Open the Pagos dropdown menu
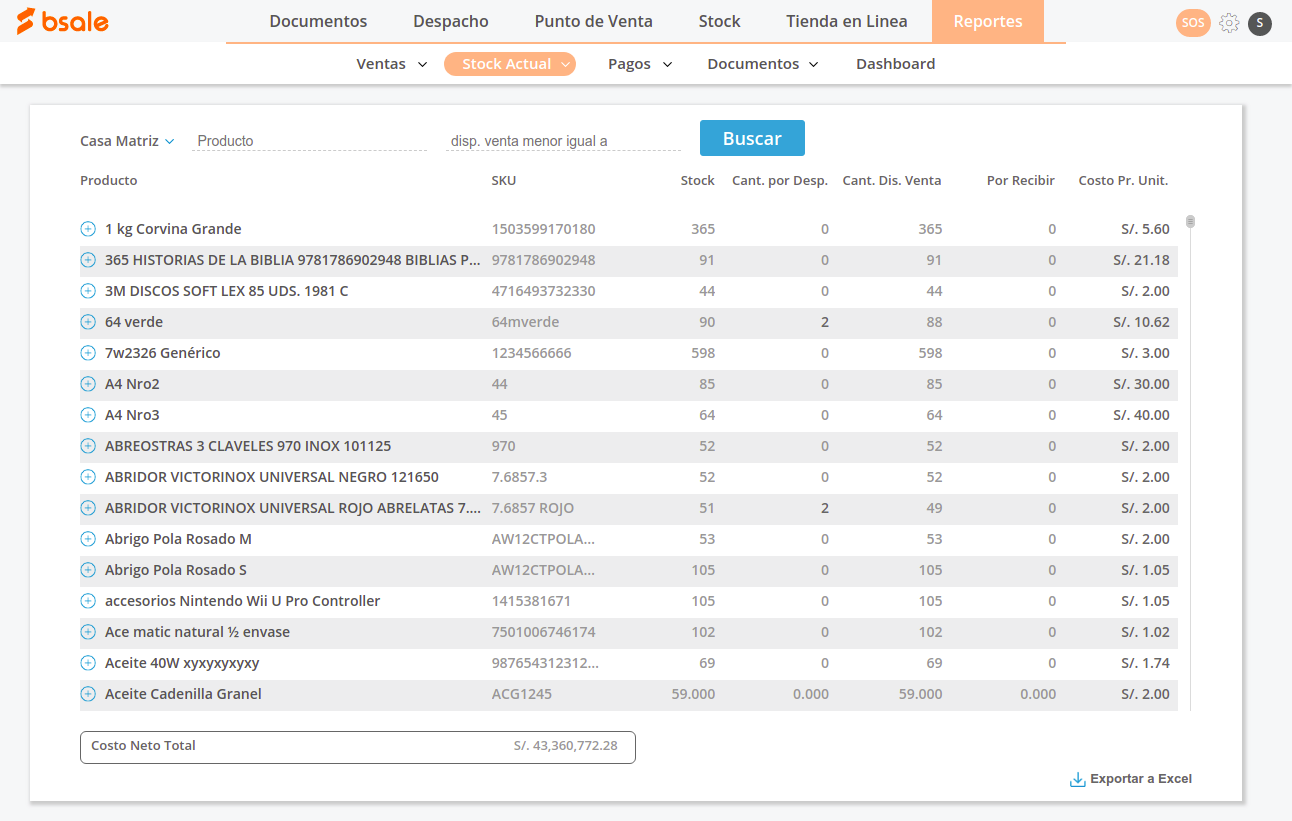 click(638, 63)
